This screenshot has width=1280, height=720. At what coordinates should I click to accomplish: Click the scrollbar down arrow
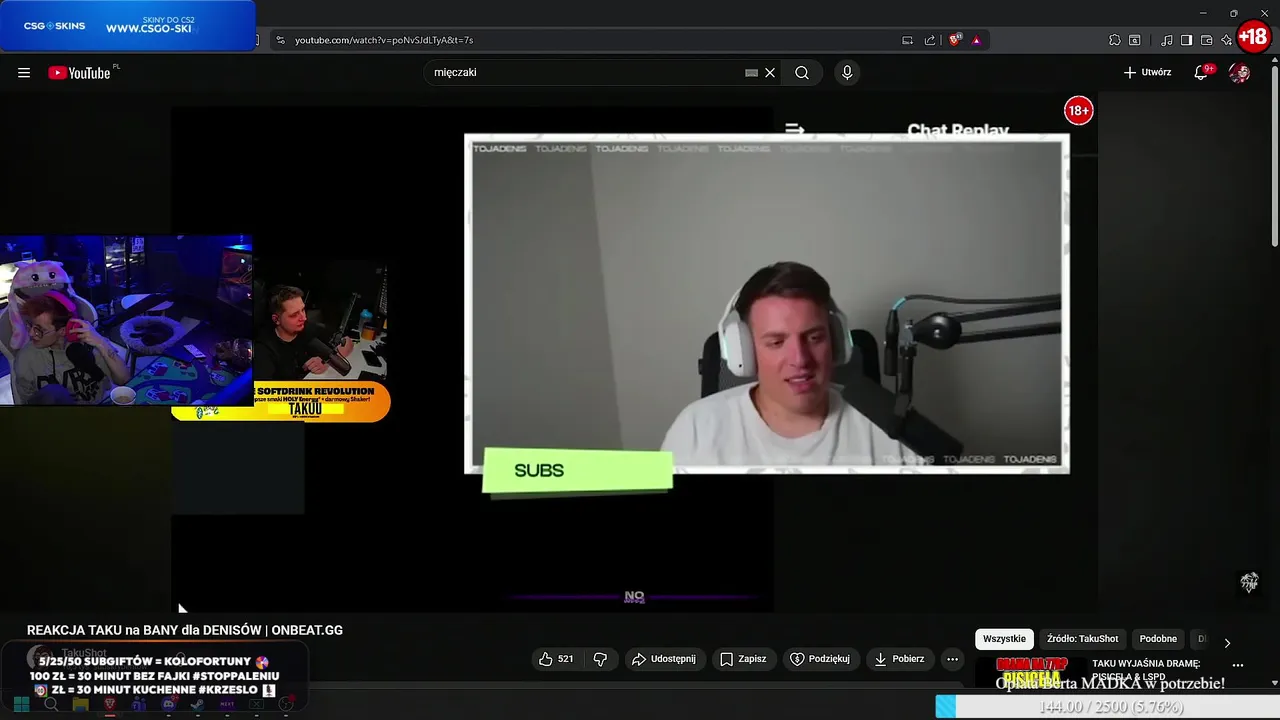click(1274, 683)
